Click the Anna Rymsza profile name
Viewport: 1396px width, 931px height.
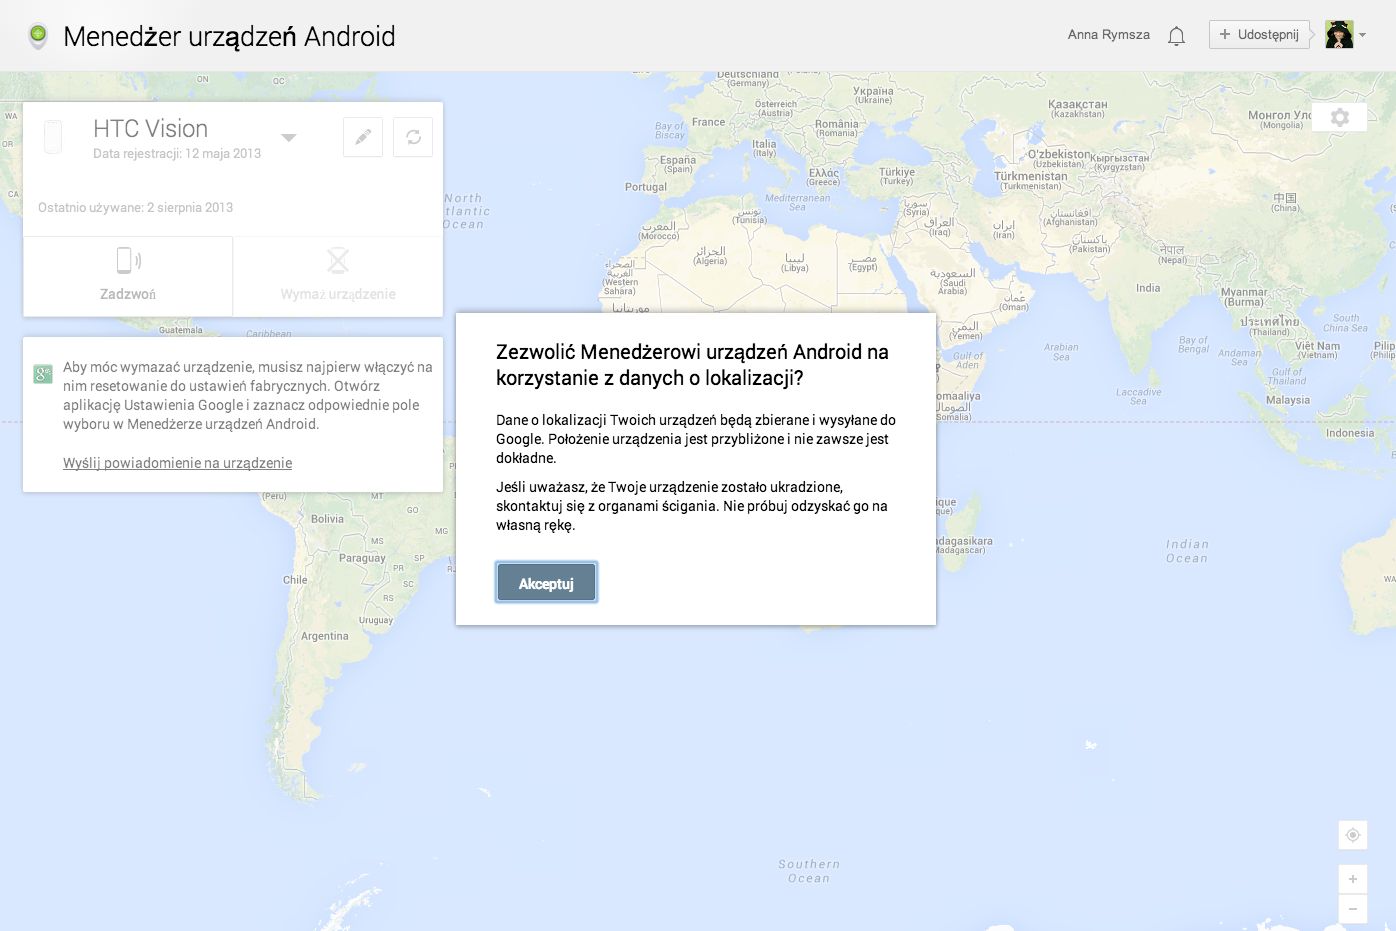point(1108,34)
